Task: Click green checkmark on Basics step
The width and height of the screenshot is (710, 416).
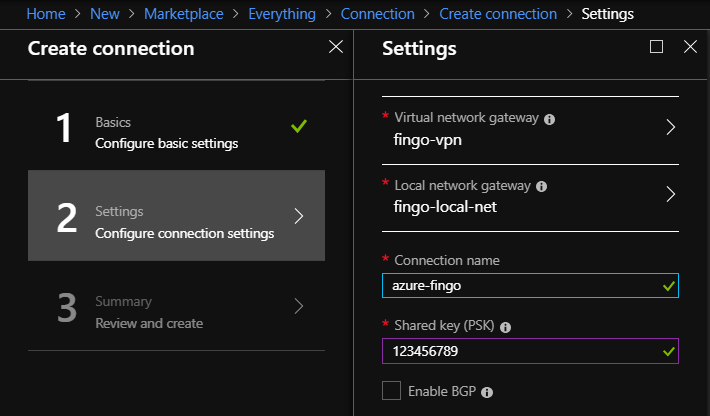Action: pos(299,126)
